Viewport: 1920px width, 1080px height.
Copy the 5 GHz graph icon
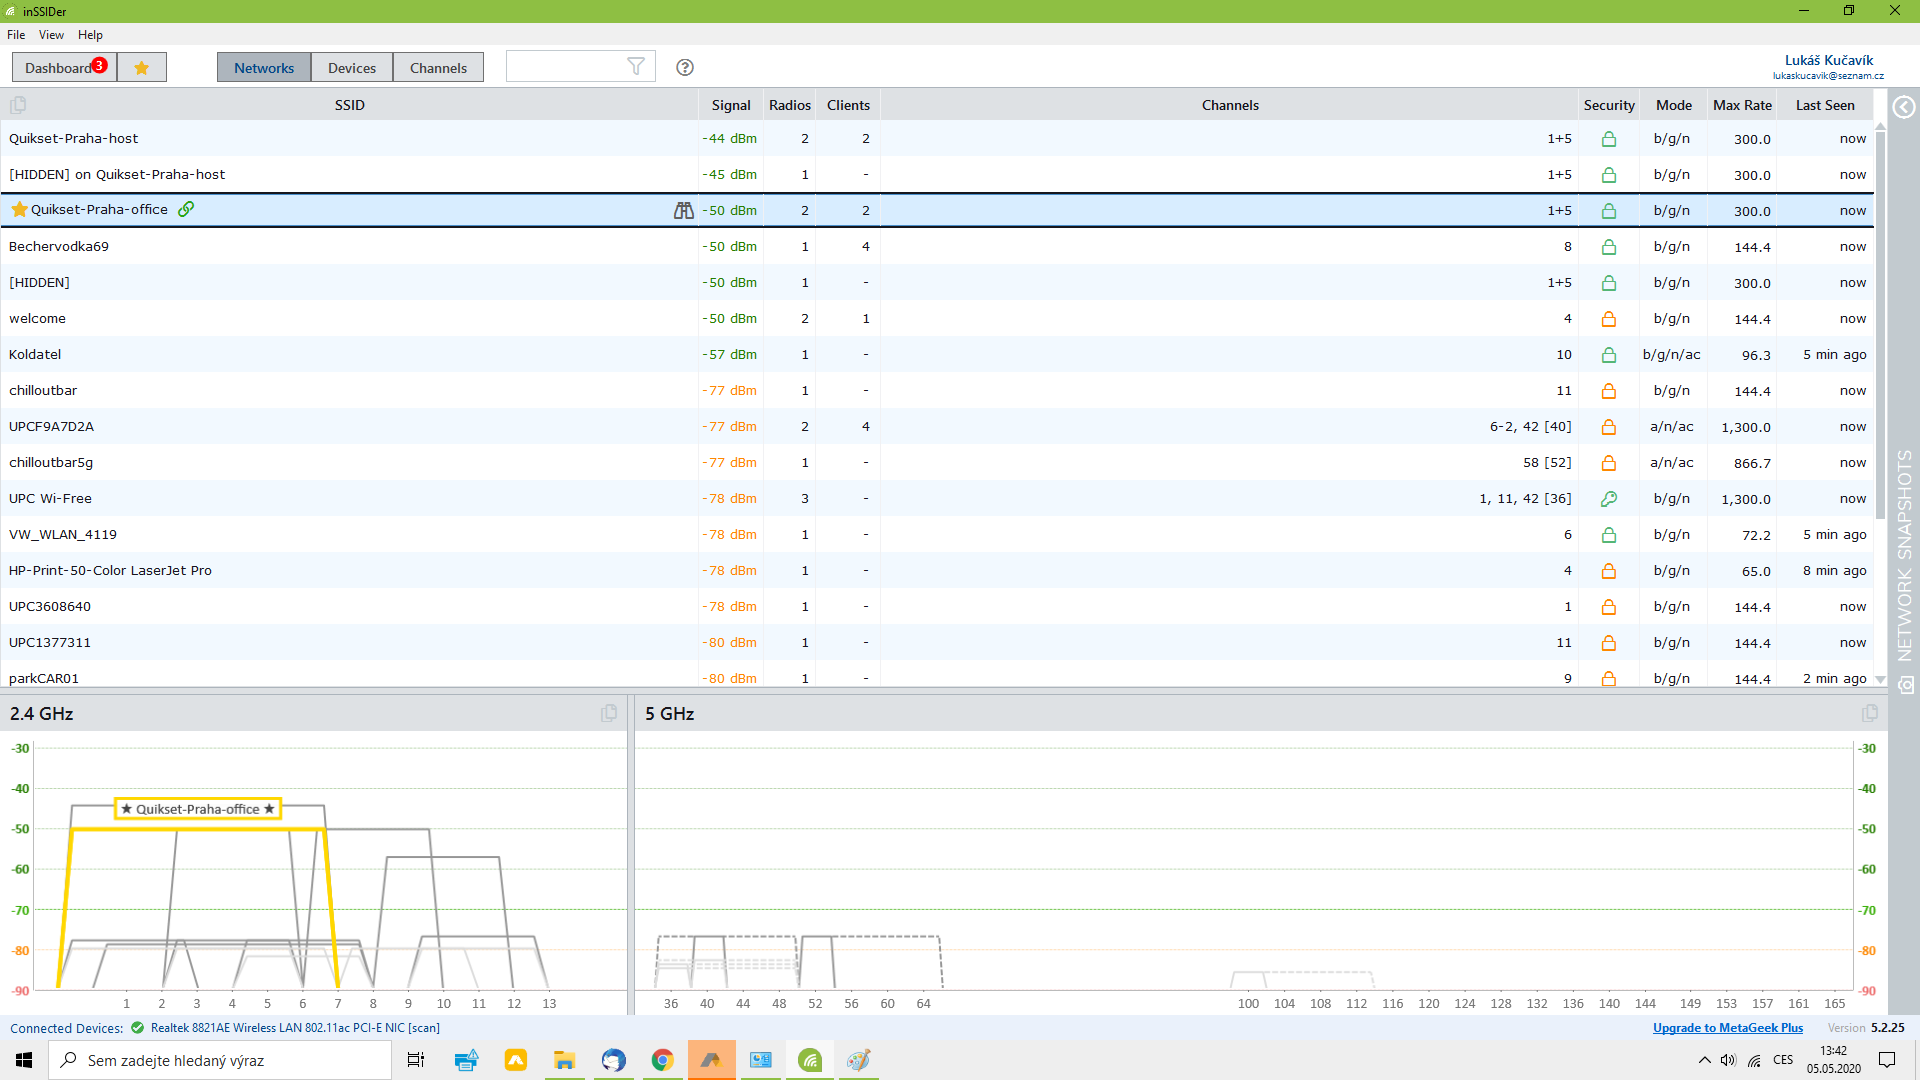pyautogui.click(x=1869, y=713)
